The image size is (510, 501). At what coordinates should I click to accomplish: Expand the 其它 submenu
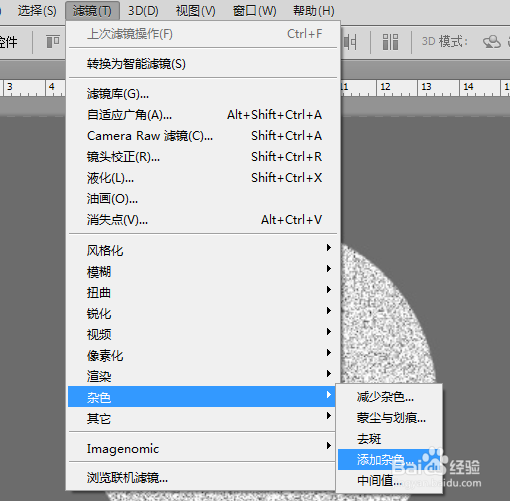(202, 418)
